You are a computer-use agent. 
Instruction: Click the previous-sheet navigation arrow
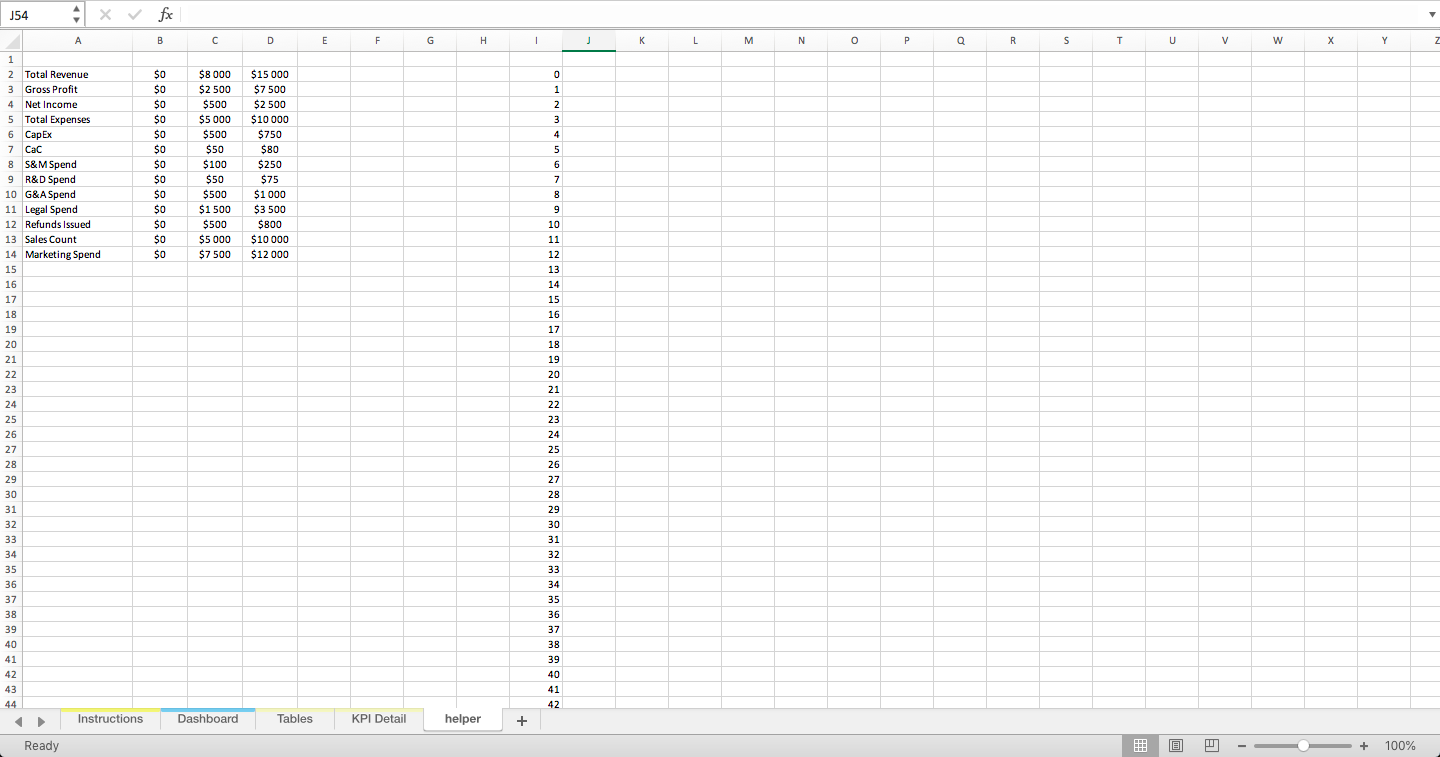[x=18, y=719]
